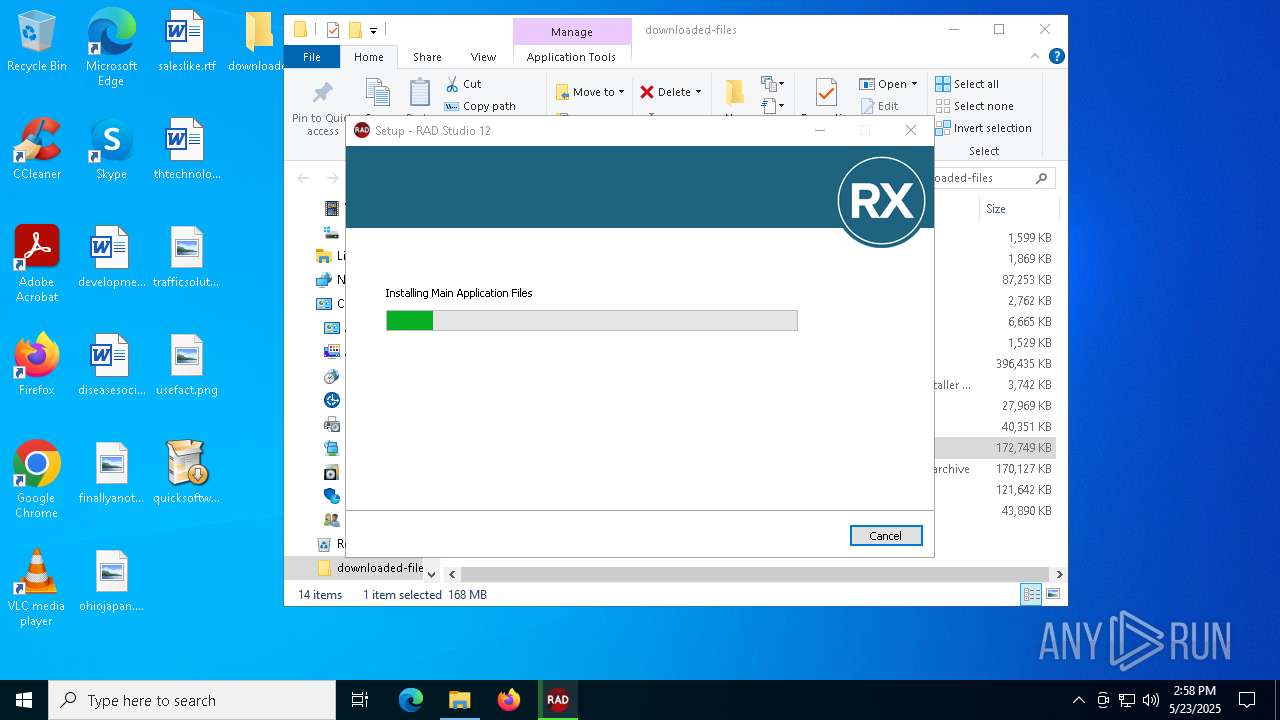Click the red X Delete icon
Viewport: 1280px width, 720px height.
pyautogui.click(x=647, y=92)
